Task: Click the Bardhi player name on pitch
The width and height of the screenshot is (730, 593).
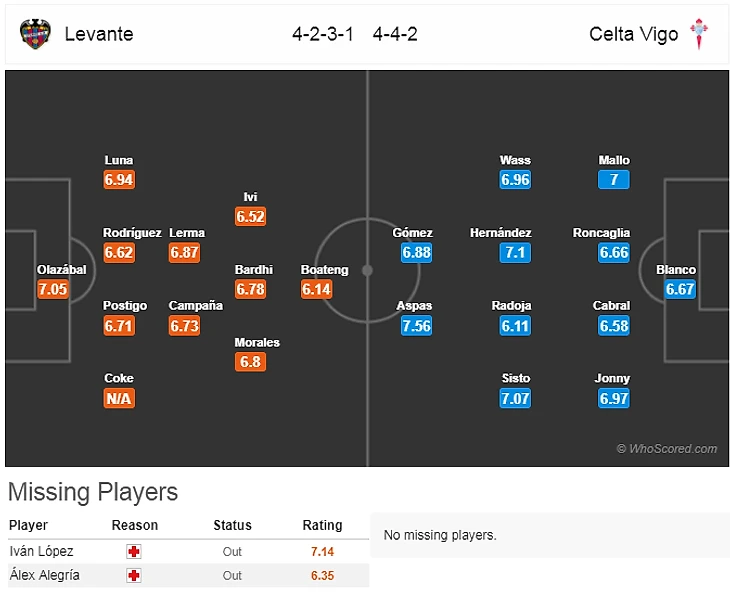Action: point(251,270)
